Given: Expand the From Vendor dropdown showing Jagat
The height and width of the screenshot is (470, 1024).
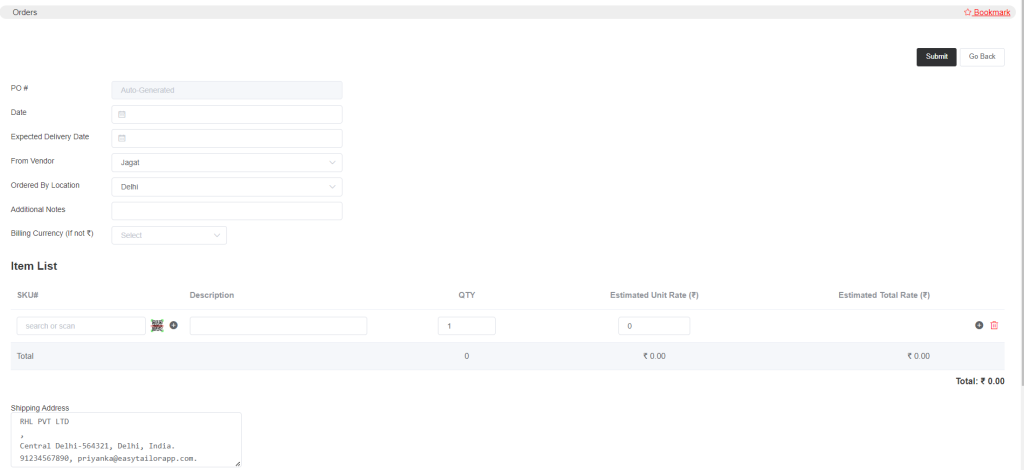Looking at the screenshot, I should [x=227, y=163].
